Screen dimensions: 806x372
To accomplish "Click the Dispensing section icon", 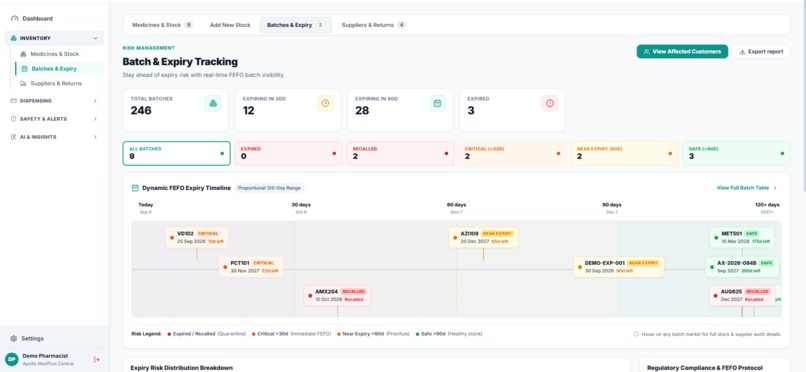I will point(14,101).
